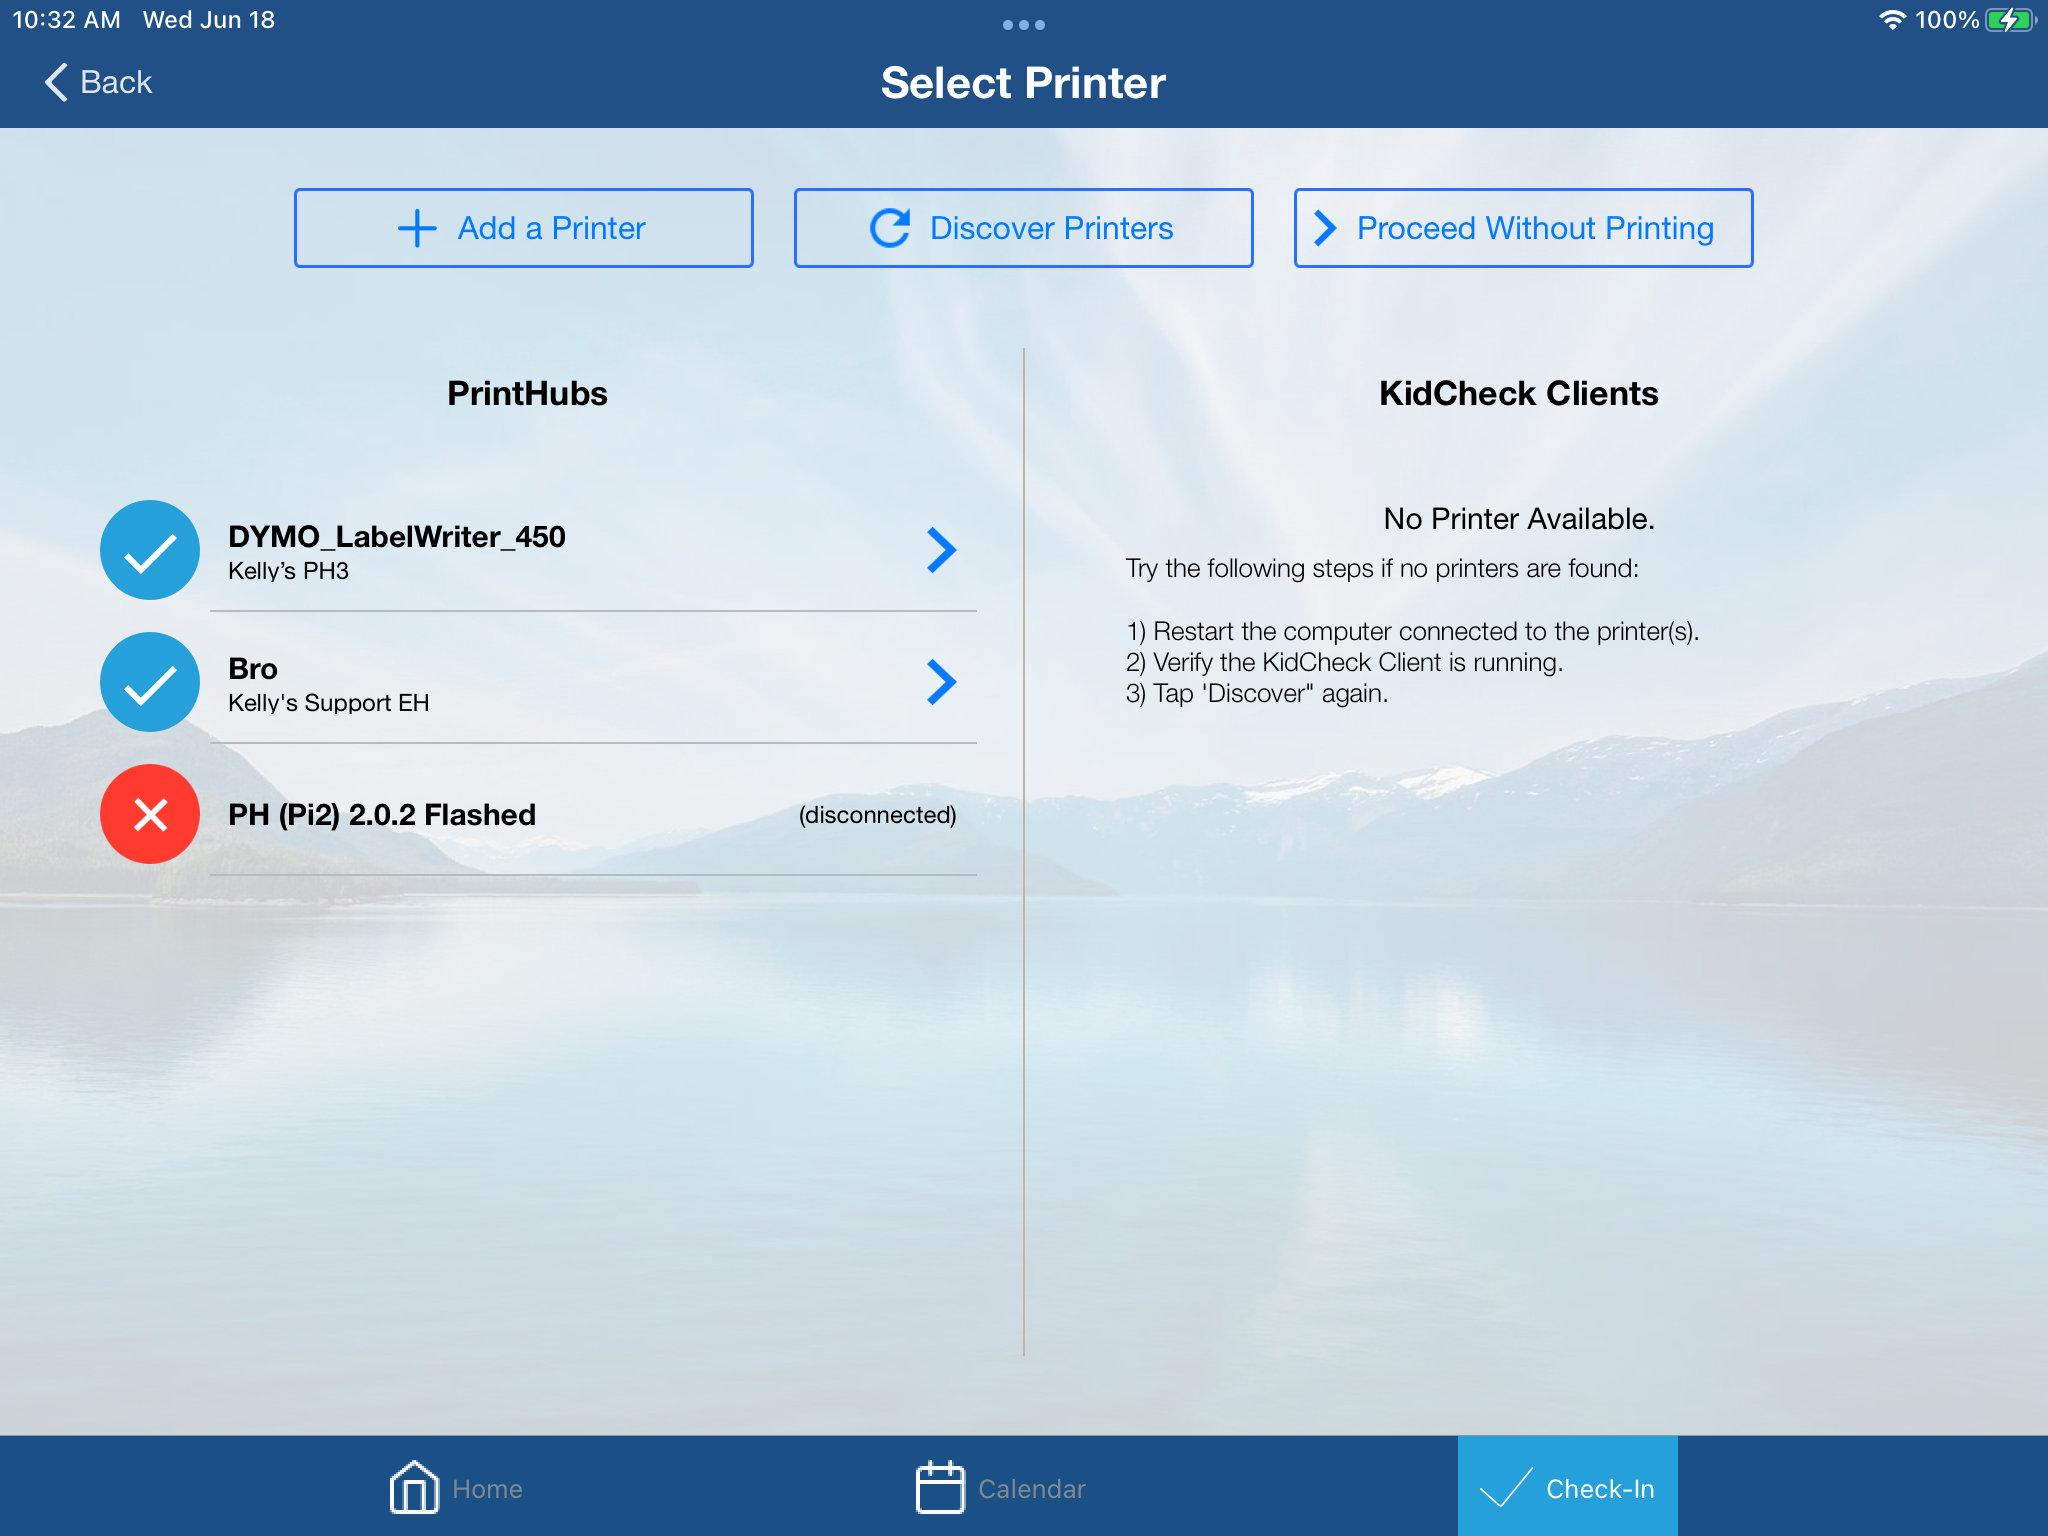This screenshot has width=2048, height=1536.
Task: Tap the Wi-Fi status icon
Action: tap(1892, 20)
